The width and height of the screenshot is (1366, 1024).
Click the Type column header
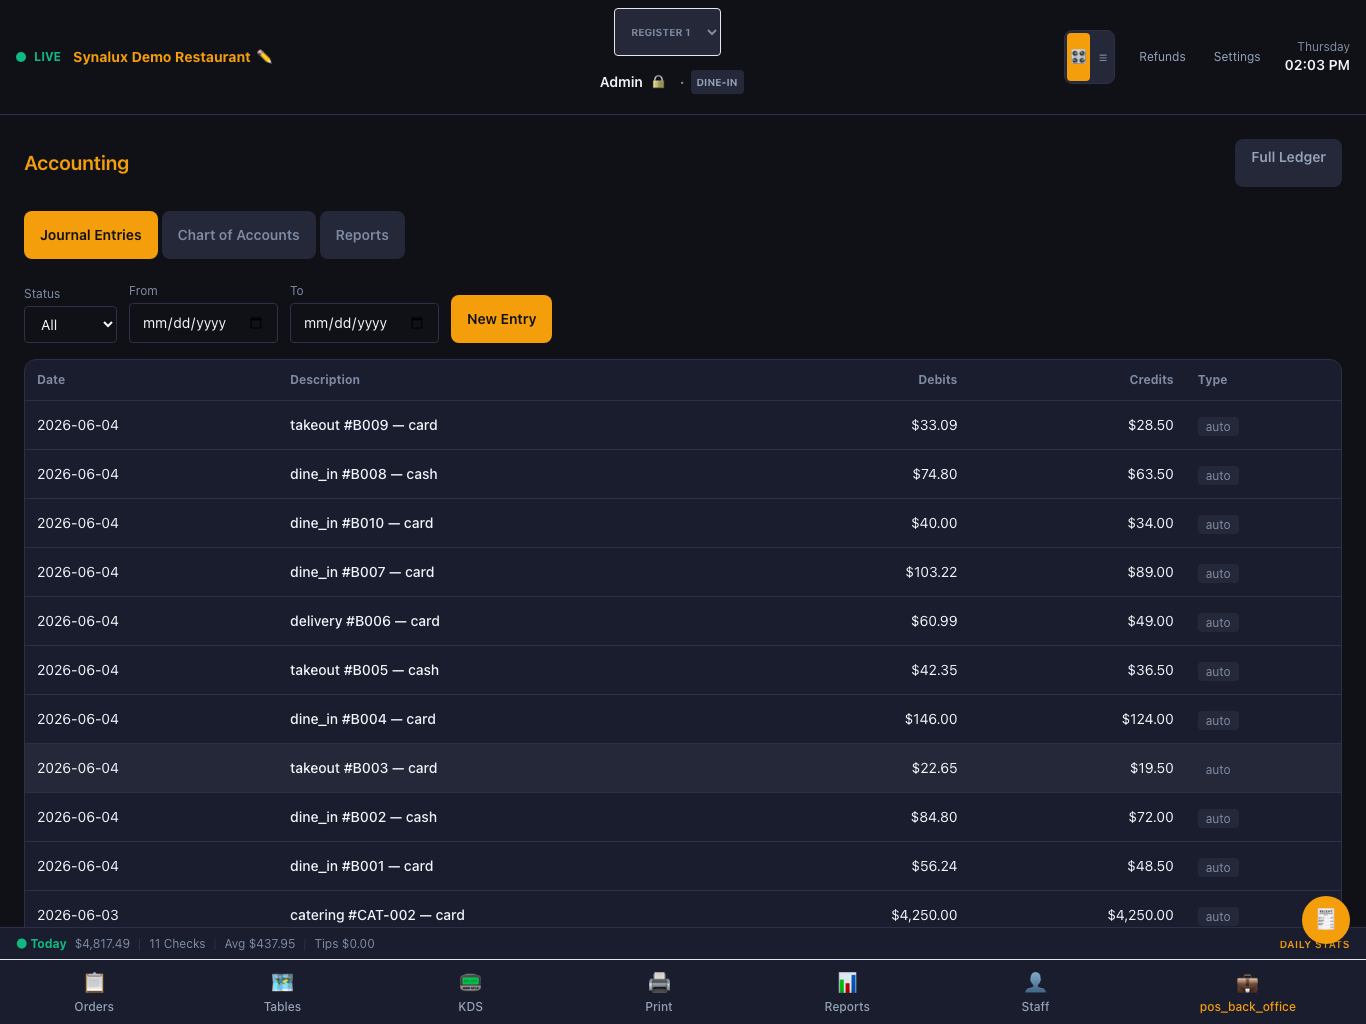tap(1212, 380)
